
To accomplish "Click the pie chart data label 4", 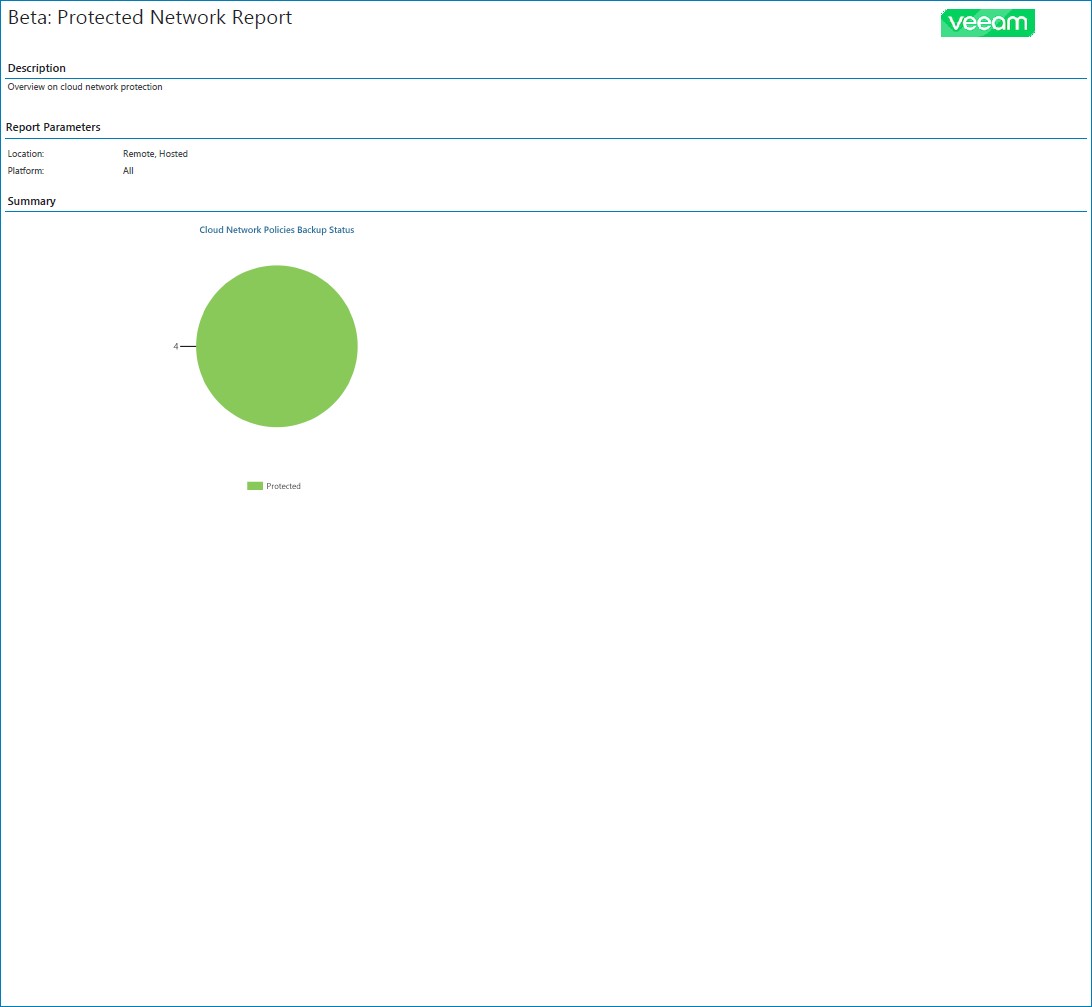I will pos(176,346).
